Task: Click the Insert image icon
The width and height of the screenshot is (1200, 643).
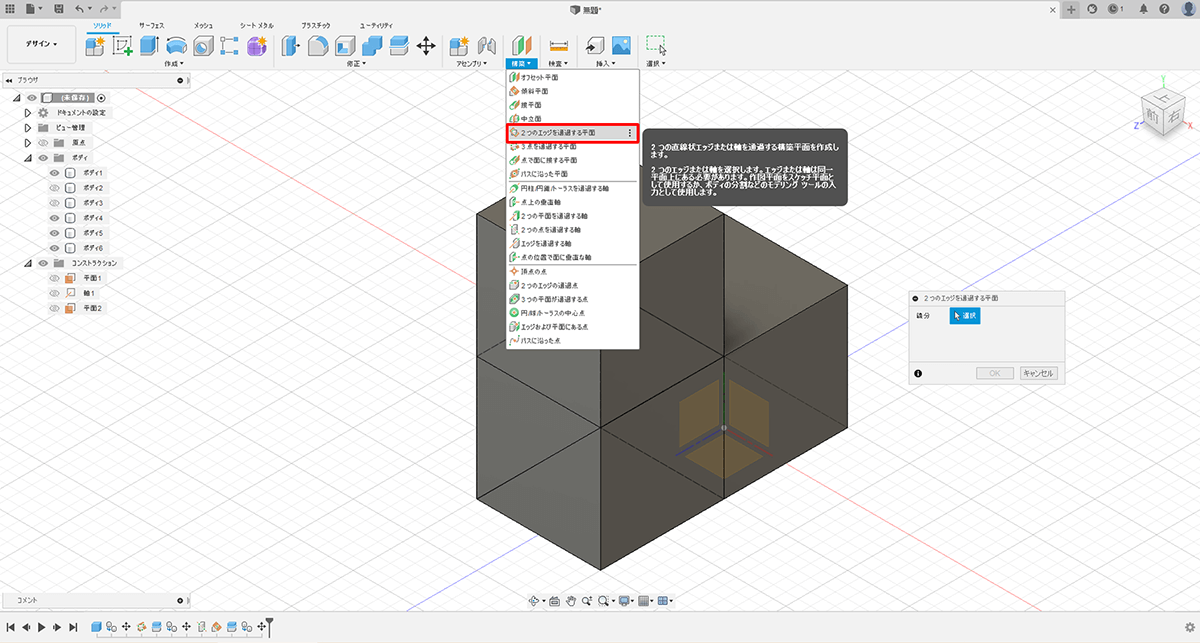Action: pyautogui.click(x=621, y=45)
